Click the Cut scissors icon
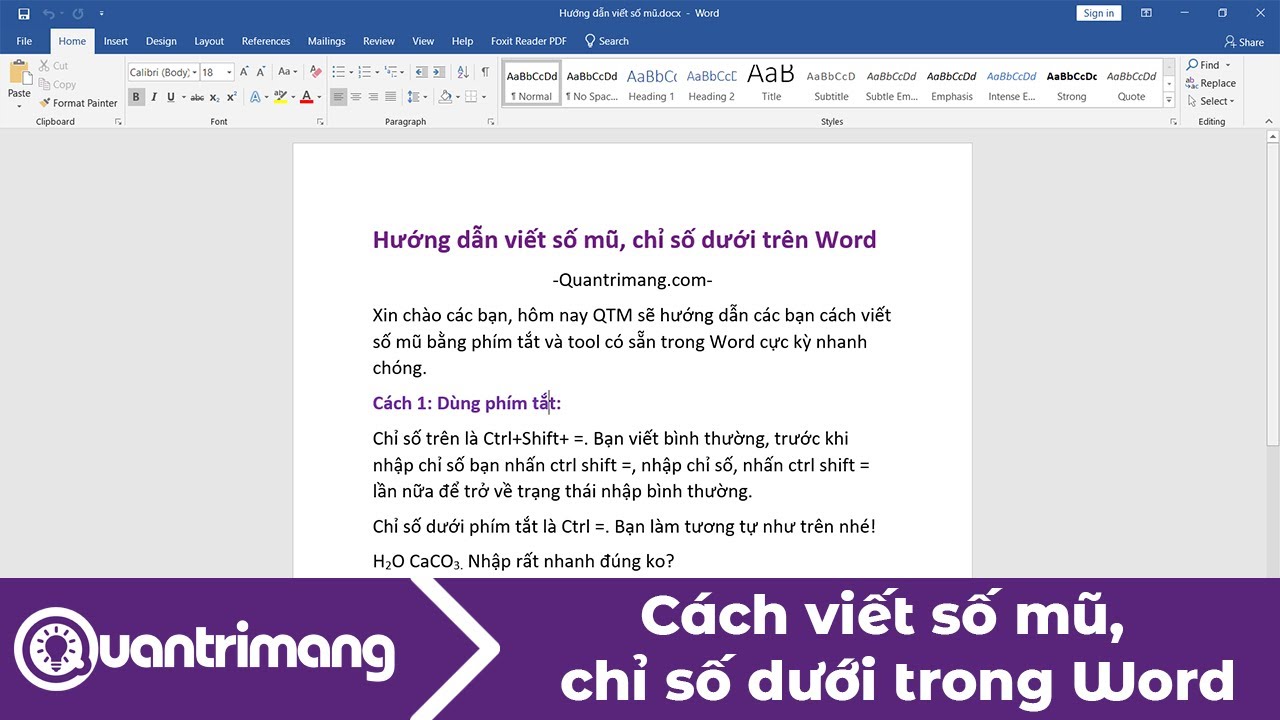The height and width of the screenshot is (720, 1280). [x=45, y=66]
